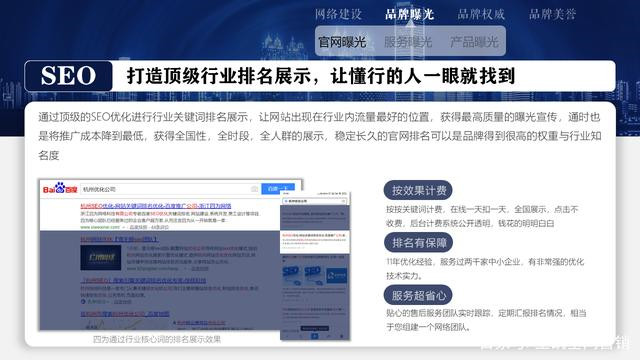Image resolution: width=640 pixels, height=360 pixels.
Task: Switch to the 品牌权威 tab
Action: point(481,14)
